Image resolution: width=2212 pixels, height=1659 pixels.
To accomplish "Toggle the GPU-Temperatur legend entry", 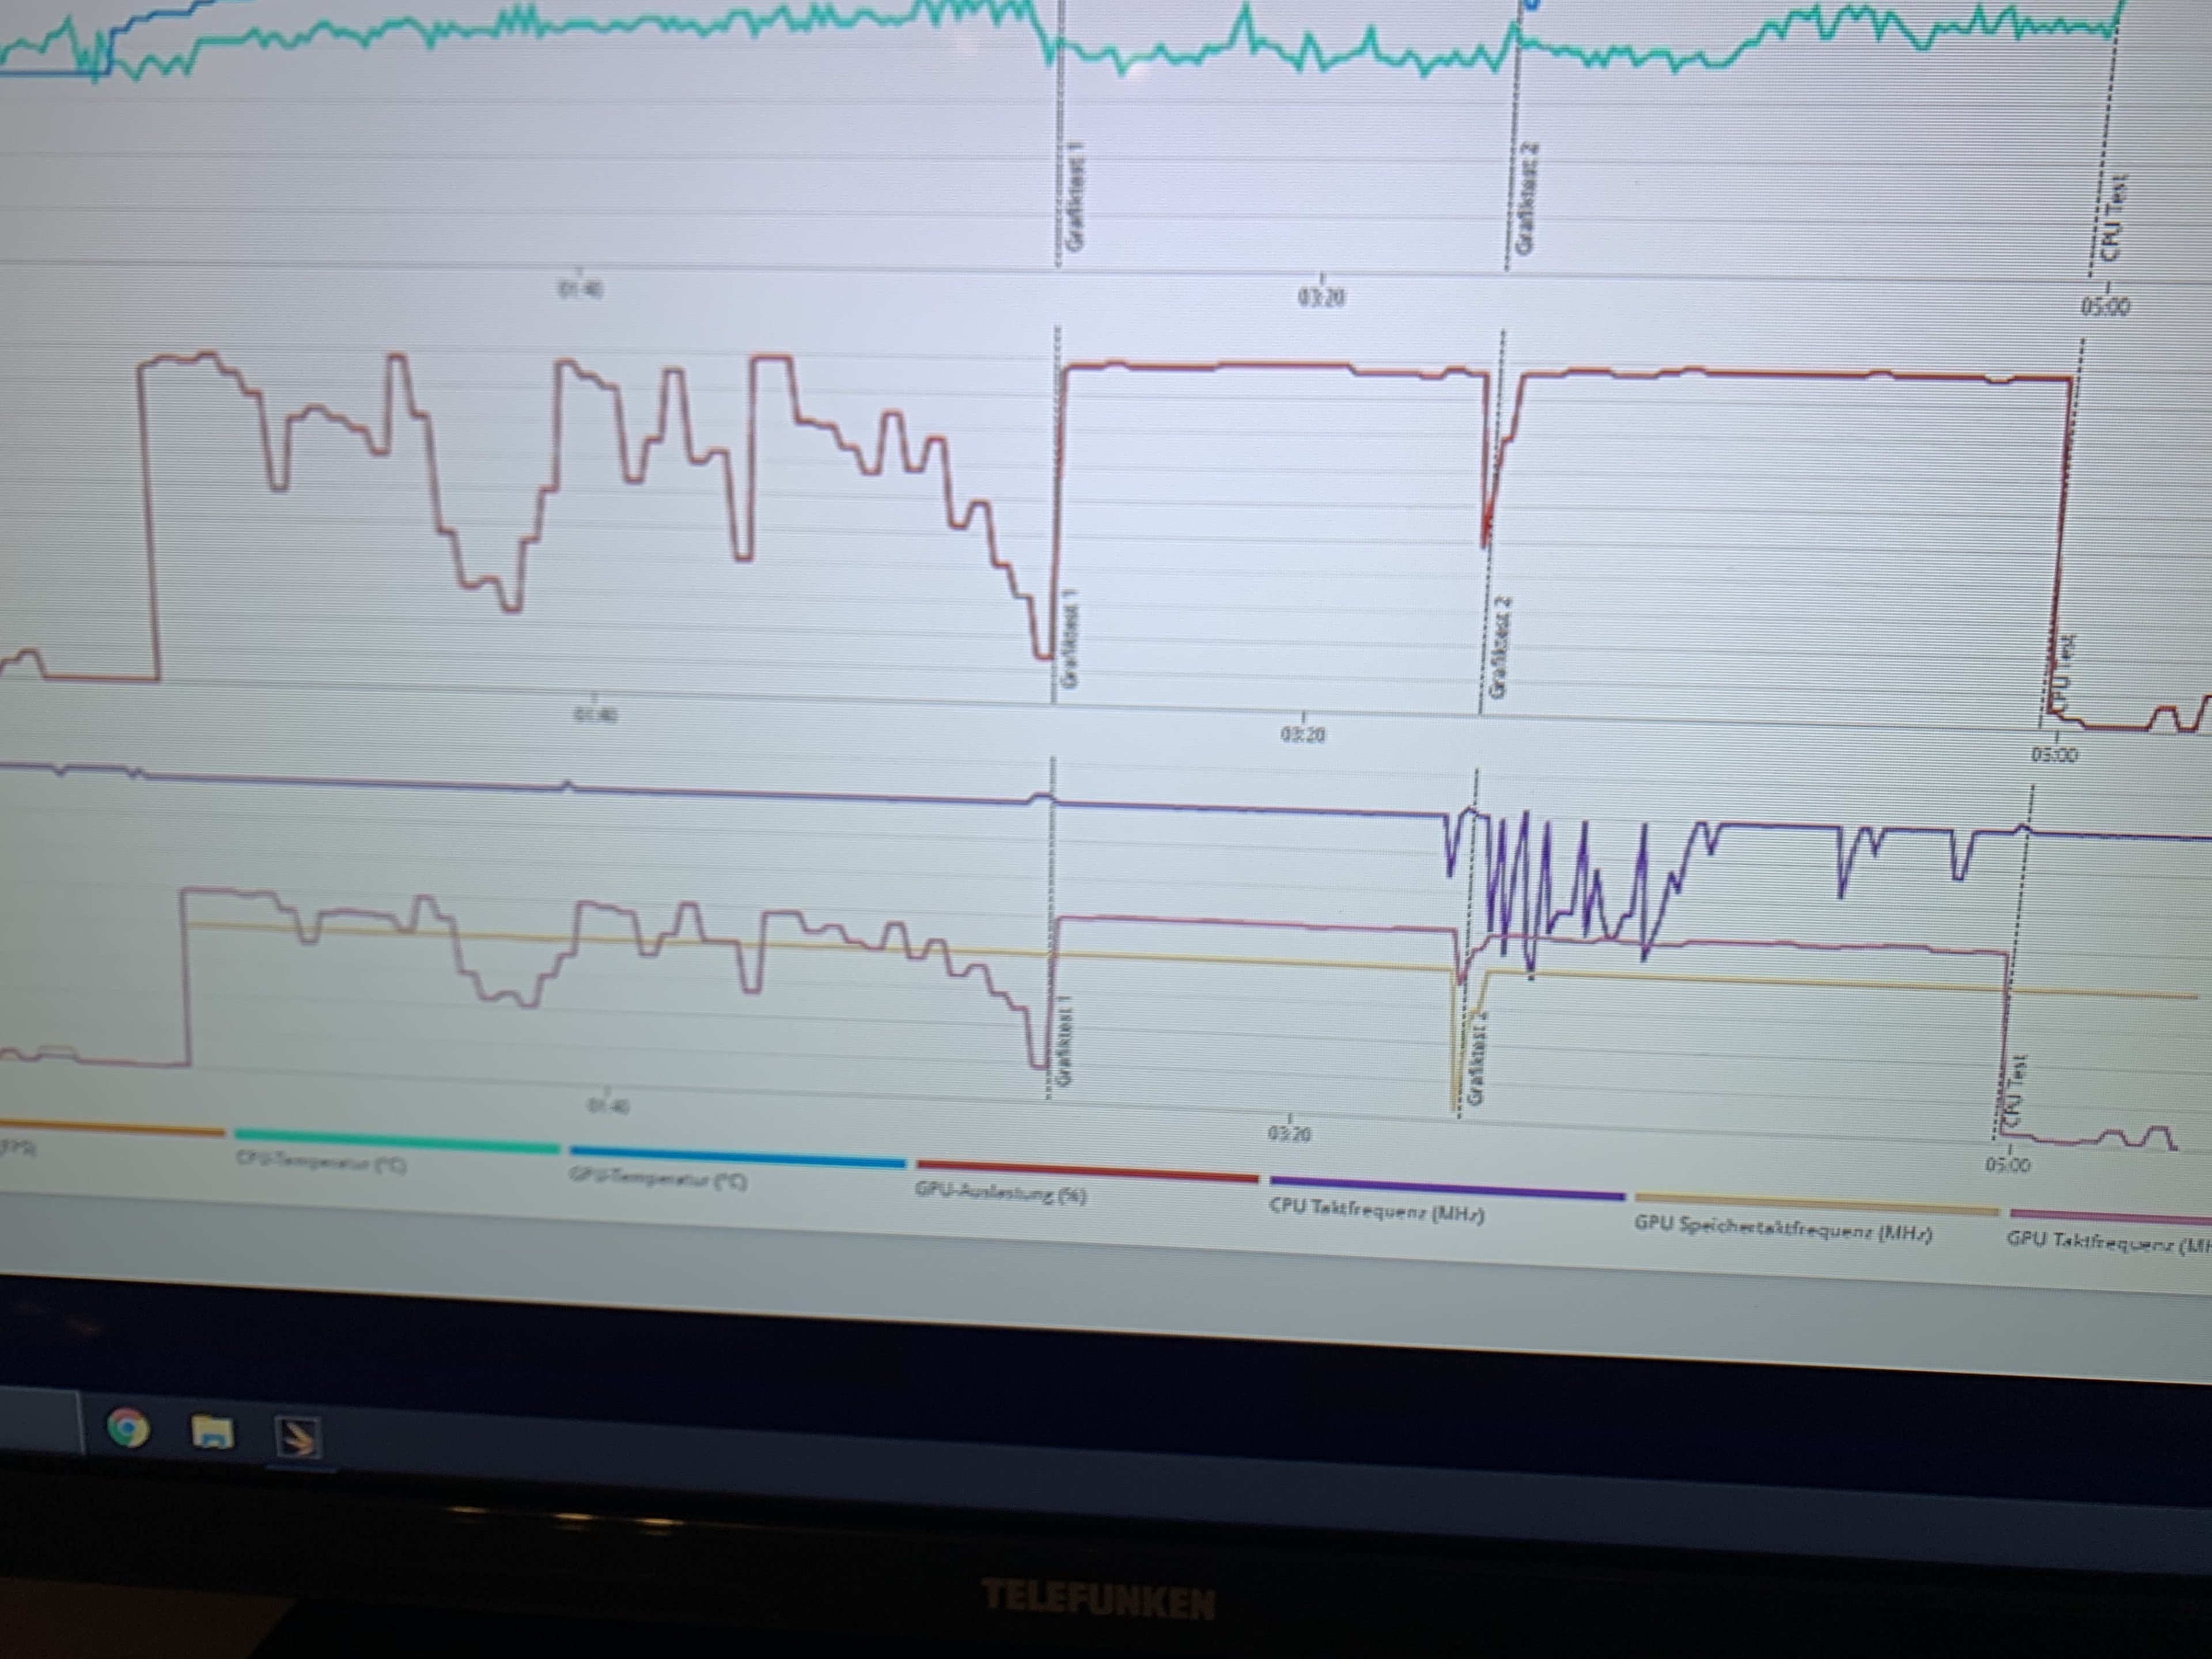I will coord(658,1179).
